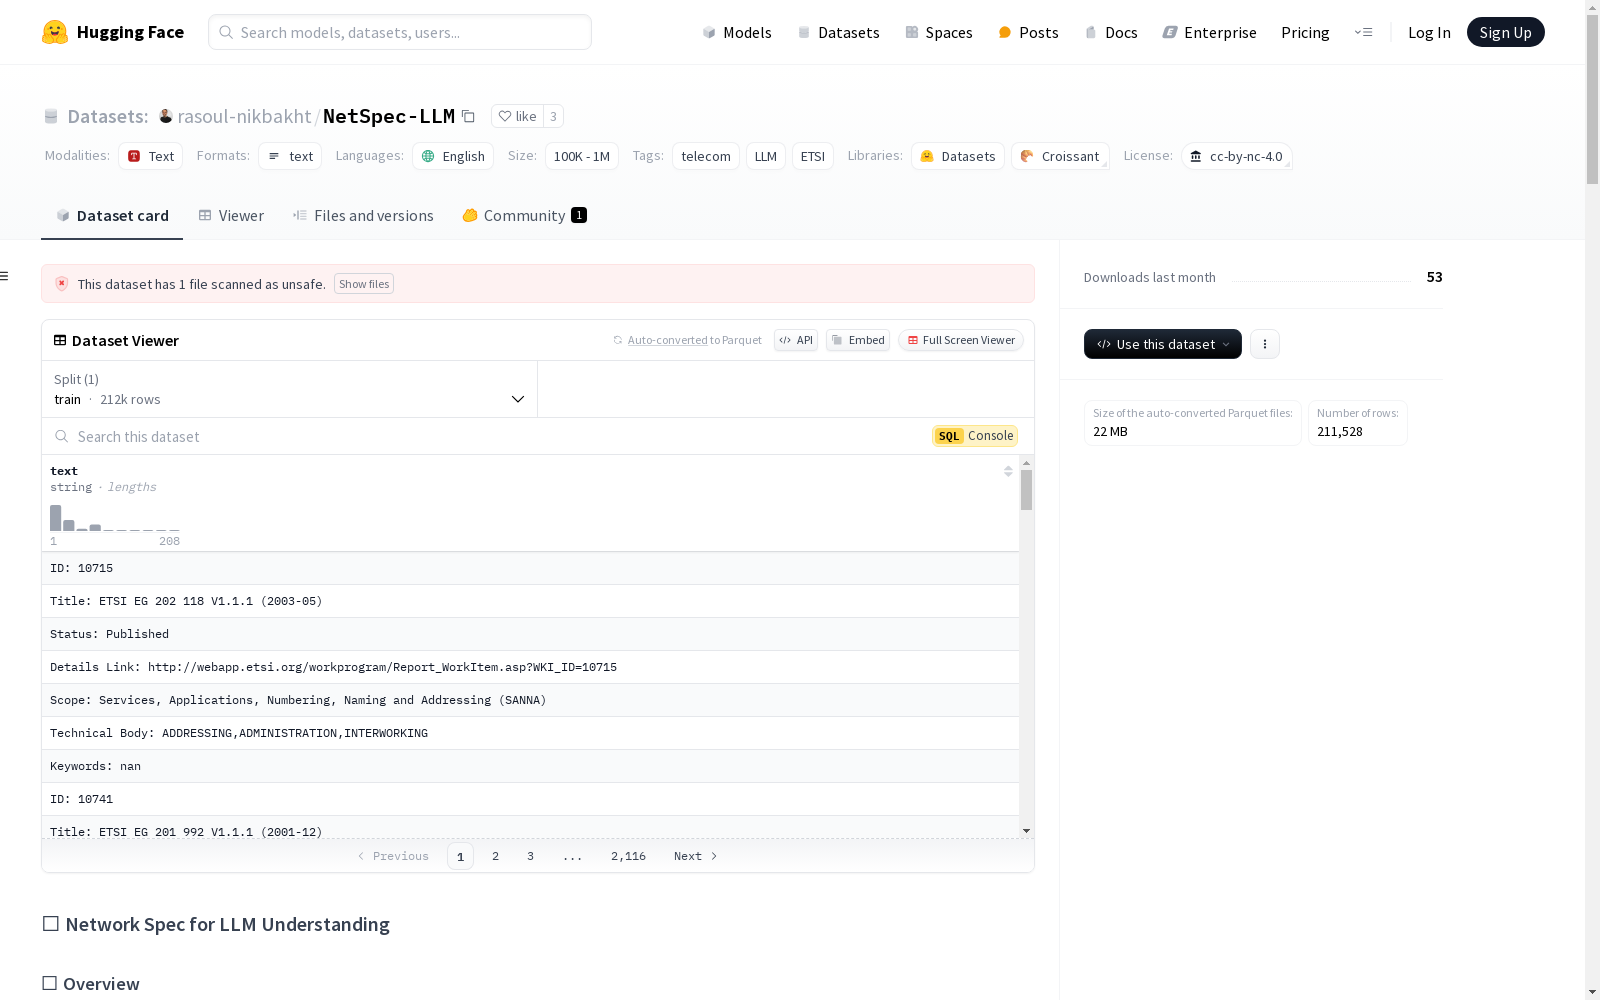Viewport: 1600px width, 1000px height.
Task: Click the dataset table vertical scrollbar thumb
Action: pos(1026,490)
